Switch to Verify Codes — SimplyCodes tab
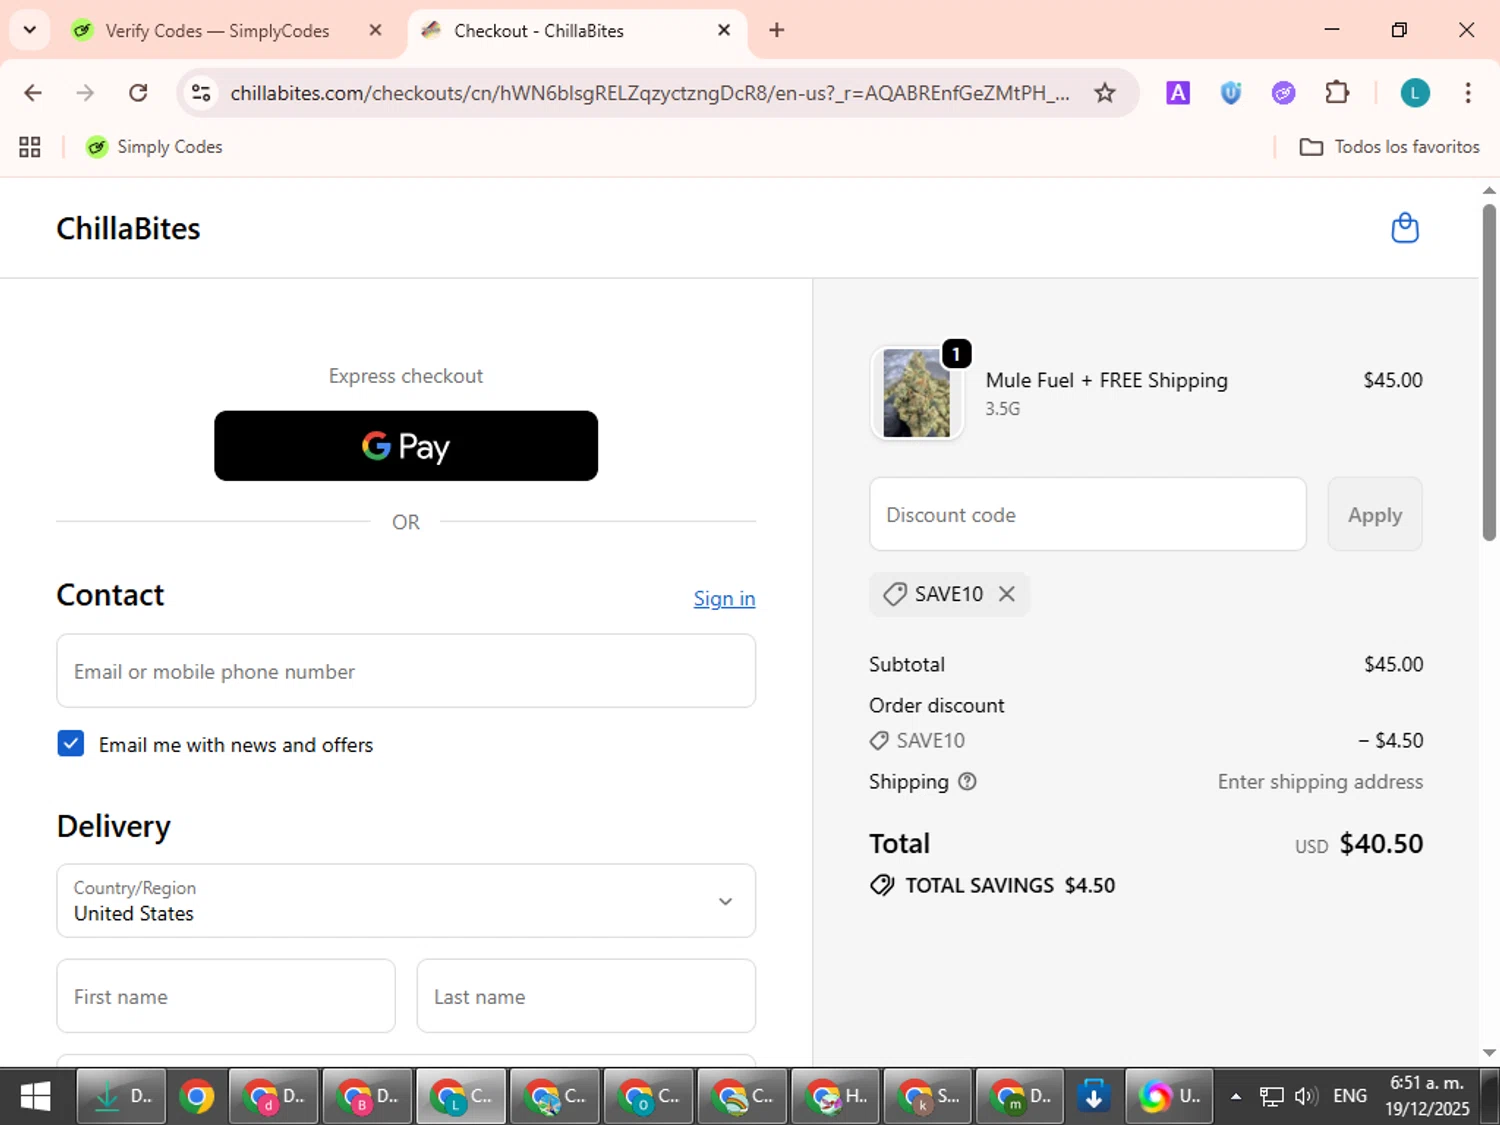The height and width of the screenshot is (1125, 1500). (217, 31)
